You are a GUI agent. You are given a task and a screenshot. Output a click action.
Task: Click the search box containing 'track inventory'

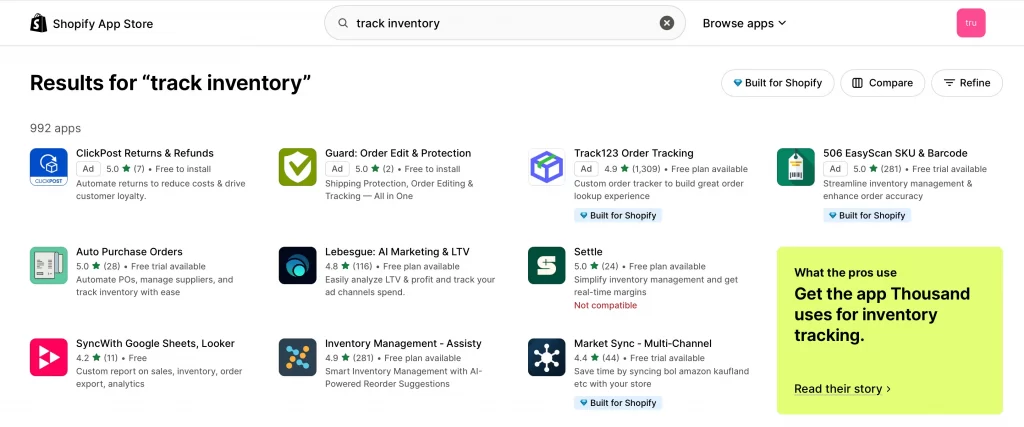click(505, 24)
